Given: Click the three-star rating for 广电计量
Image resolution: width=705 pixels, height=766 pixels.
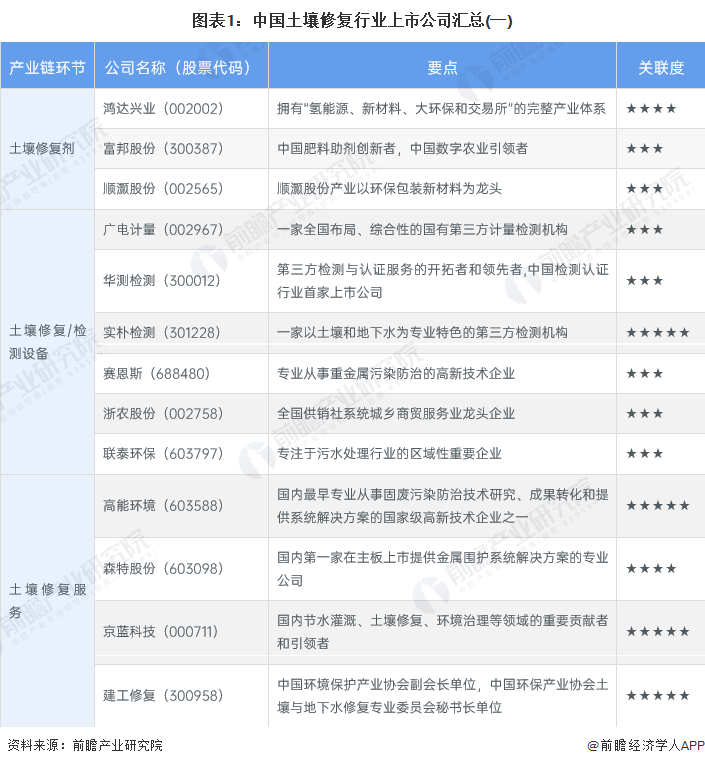Looking at the screenshot, I should (x=644, y=230).
